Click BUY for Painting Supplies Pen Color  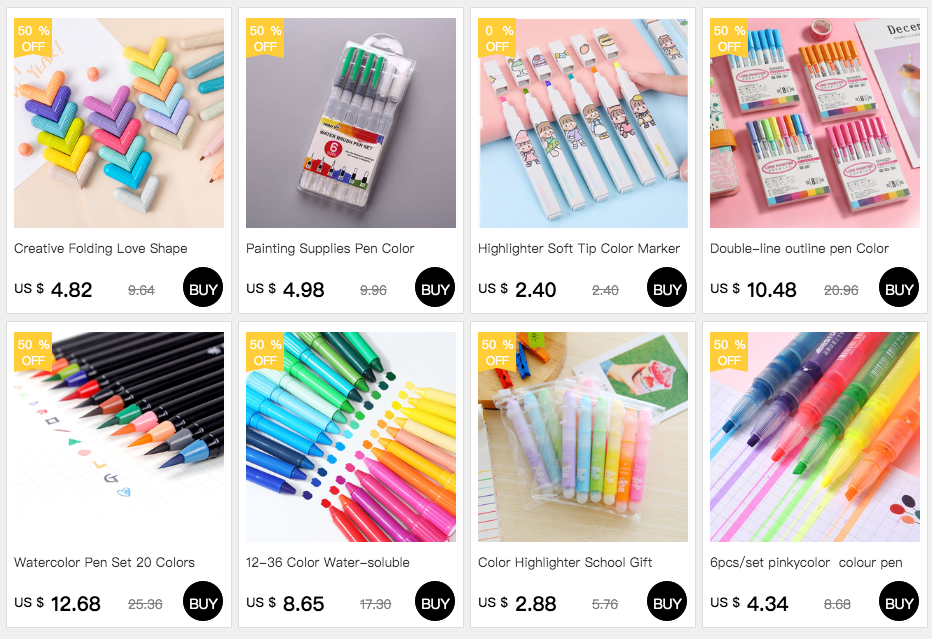pos(434,287)
